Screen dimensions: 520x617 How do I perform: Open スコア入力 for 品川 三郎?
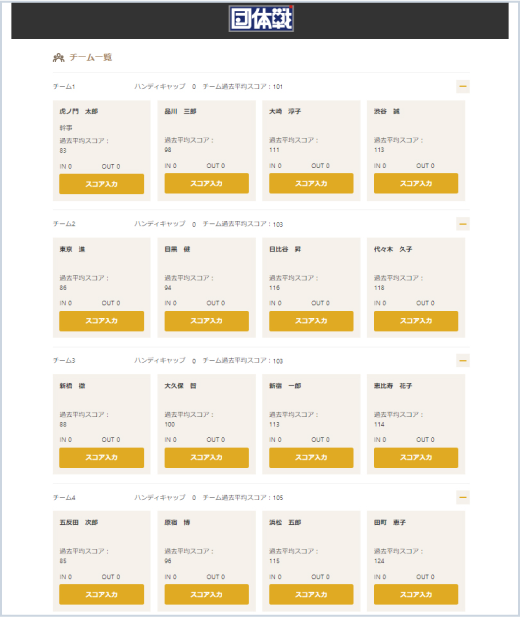pyautogui.click(x=207, y=183)
